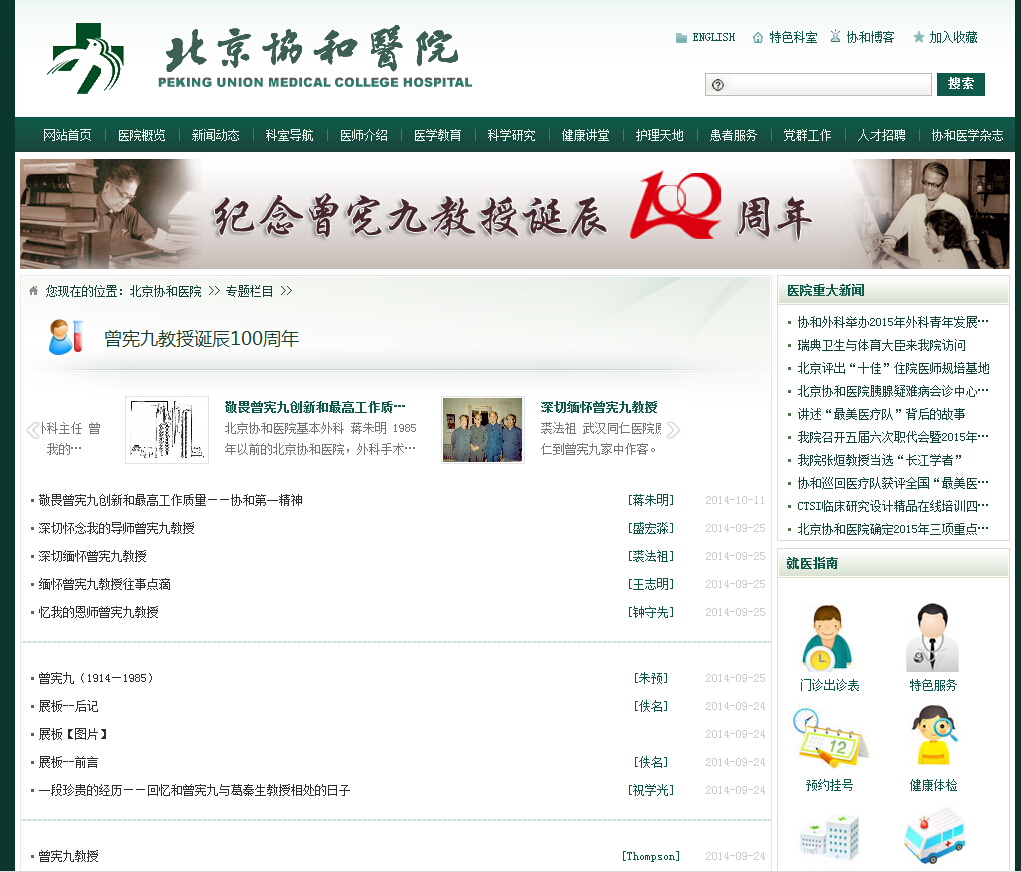Open the 协和医学杂志 menu item

967,135
